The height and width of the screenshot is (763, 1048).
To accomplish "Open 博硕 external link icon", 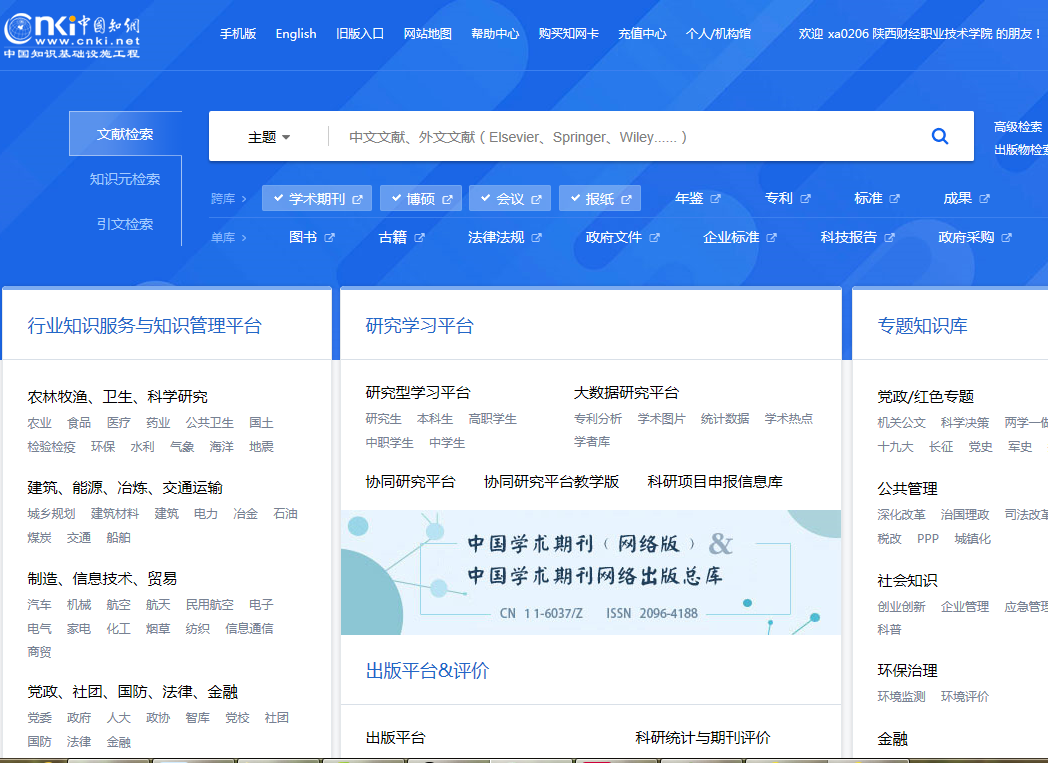I will tap(447, 199).
